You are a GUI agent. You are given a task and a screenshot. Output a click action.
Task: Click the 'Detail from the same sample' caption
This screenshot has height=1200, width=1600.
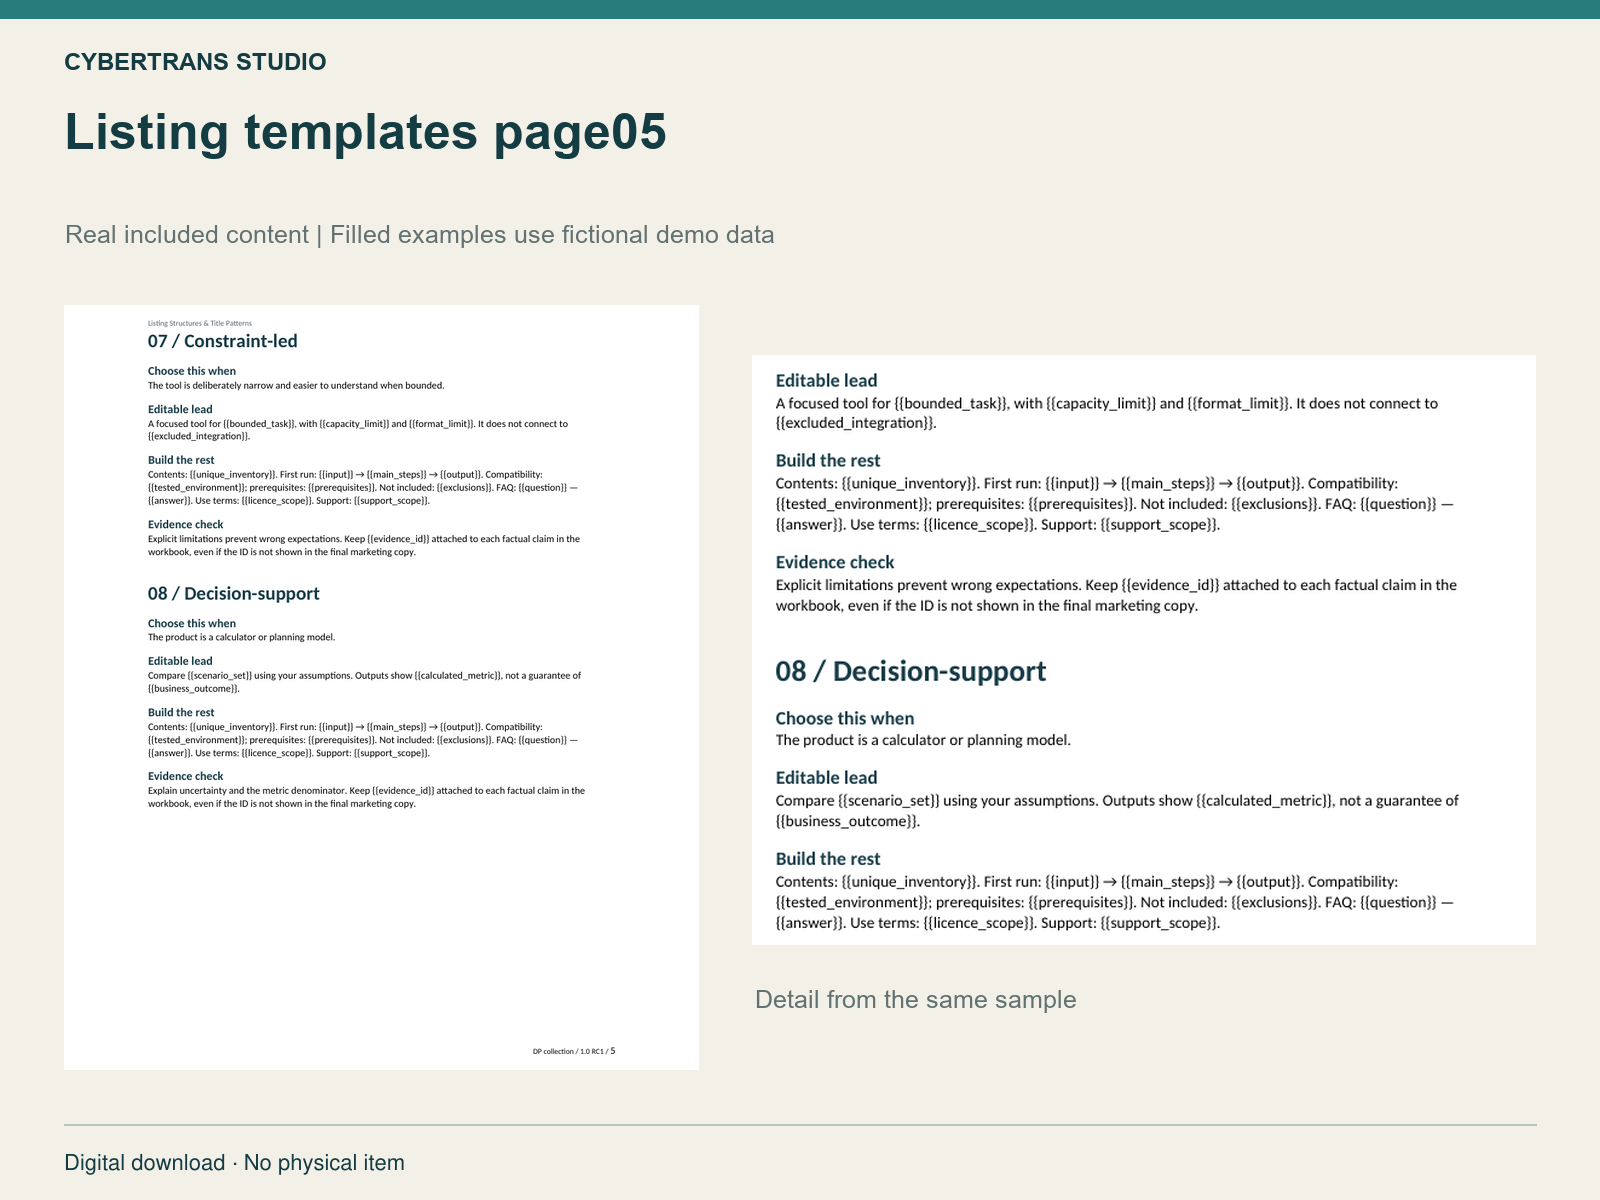tap(915, 1000)
